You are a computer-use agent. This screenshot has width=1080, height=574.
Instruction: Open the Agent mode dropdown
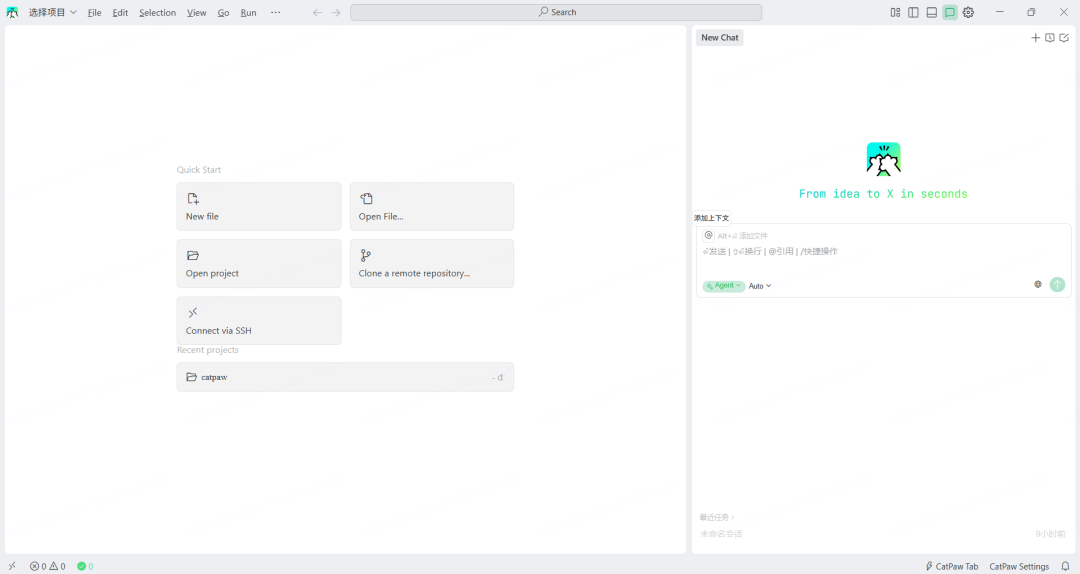point(724,286)
